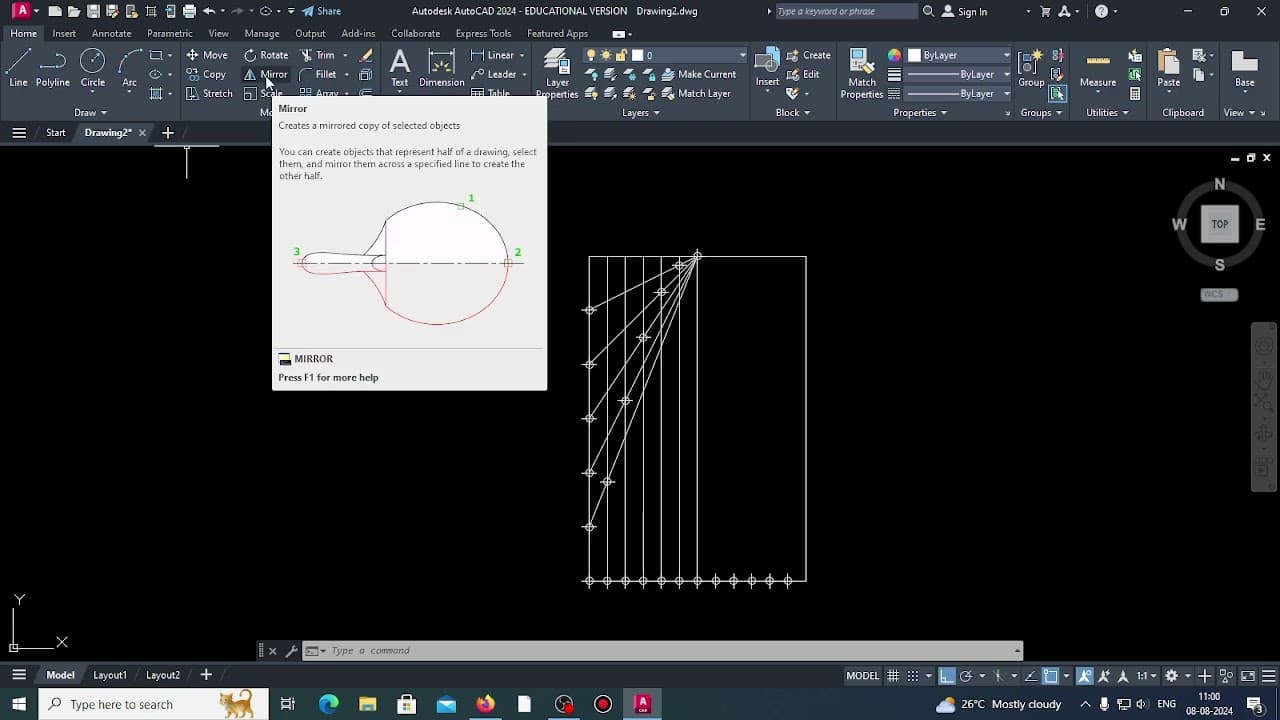The height and width of the screenshot is (720, 1280).
Task: Open the layer name dropdown
Action: click(692, 55)
